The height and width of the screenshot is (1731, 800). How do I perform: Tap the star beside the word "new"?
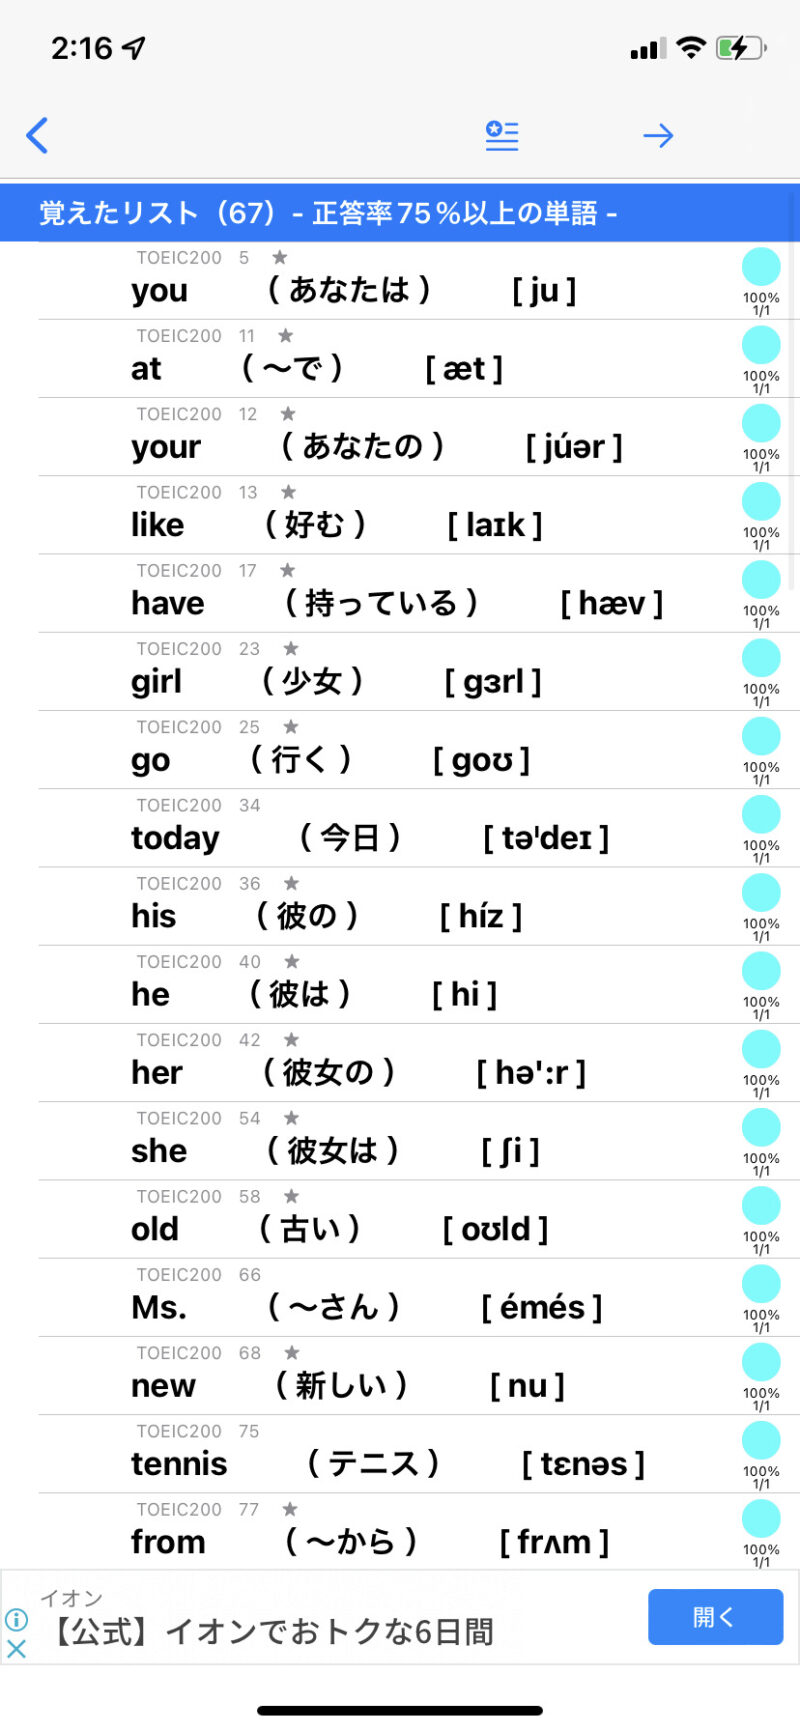click(292, 1353)
